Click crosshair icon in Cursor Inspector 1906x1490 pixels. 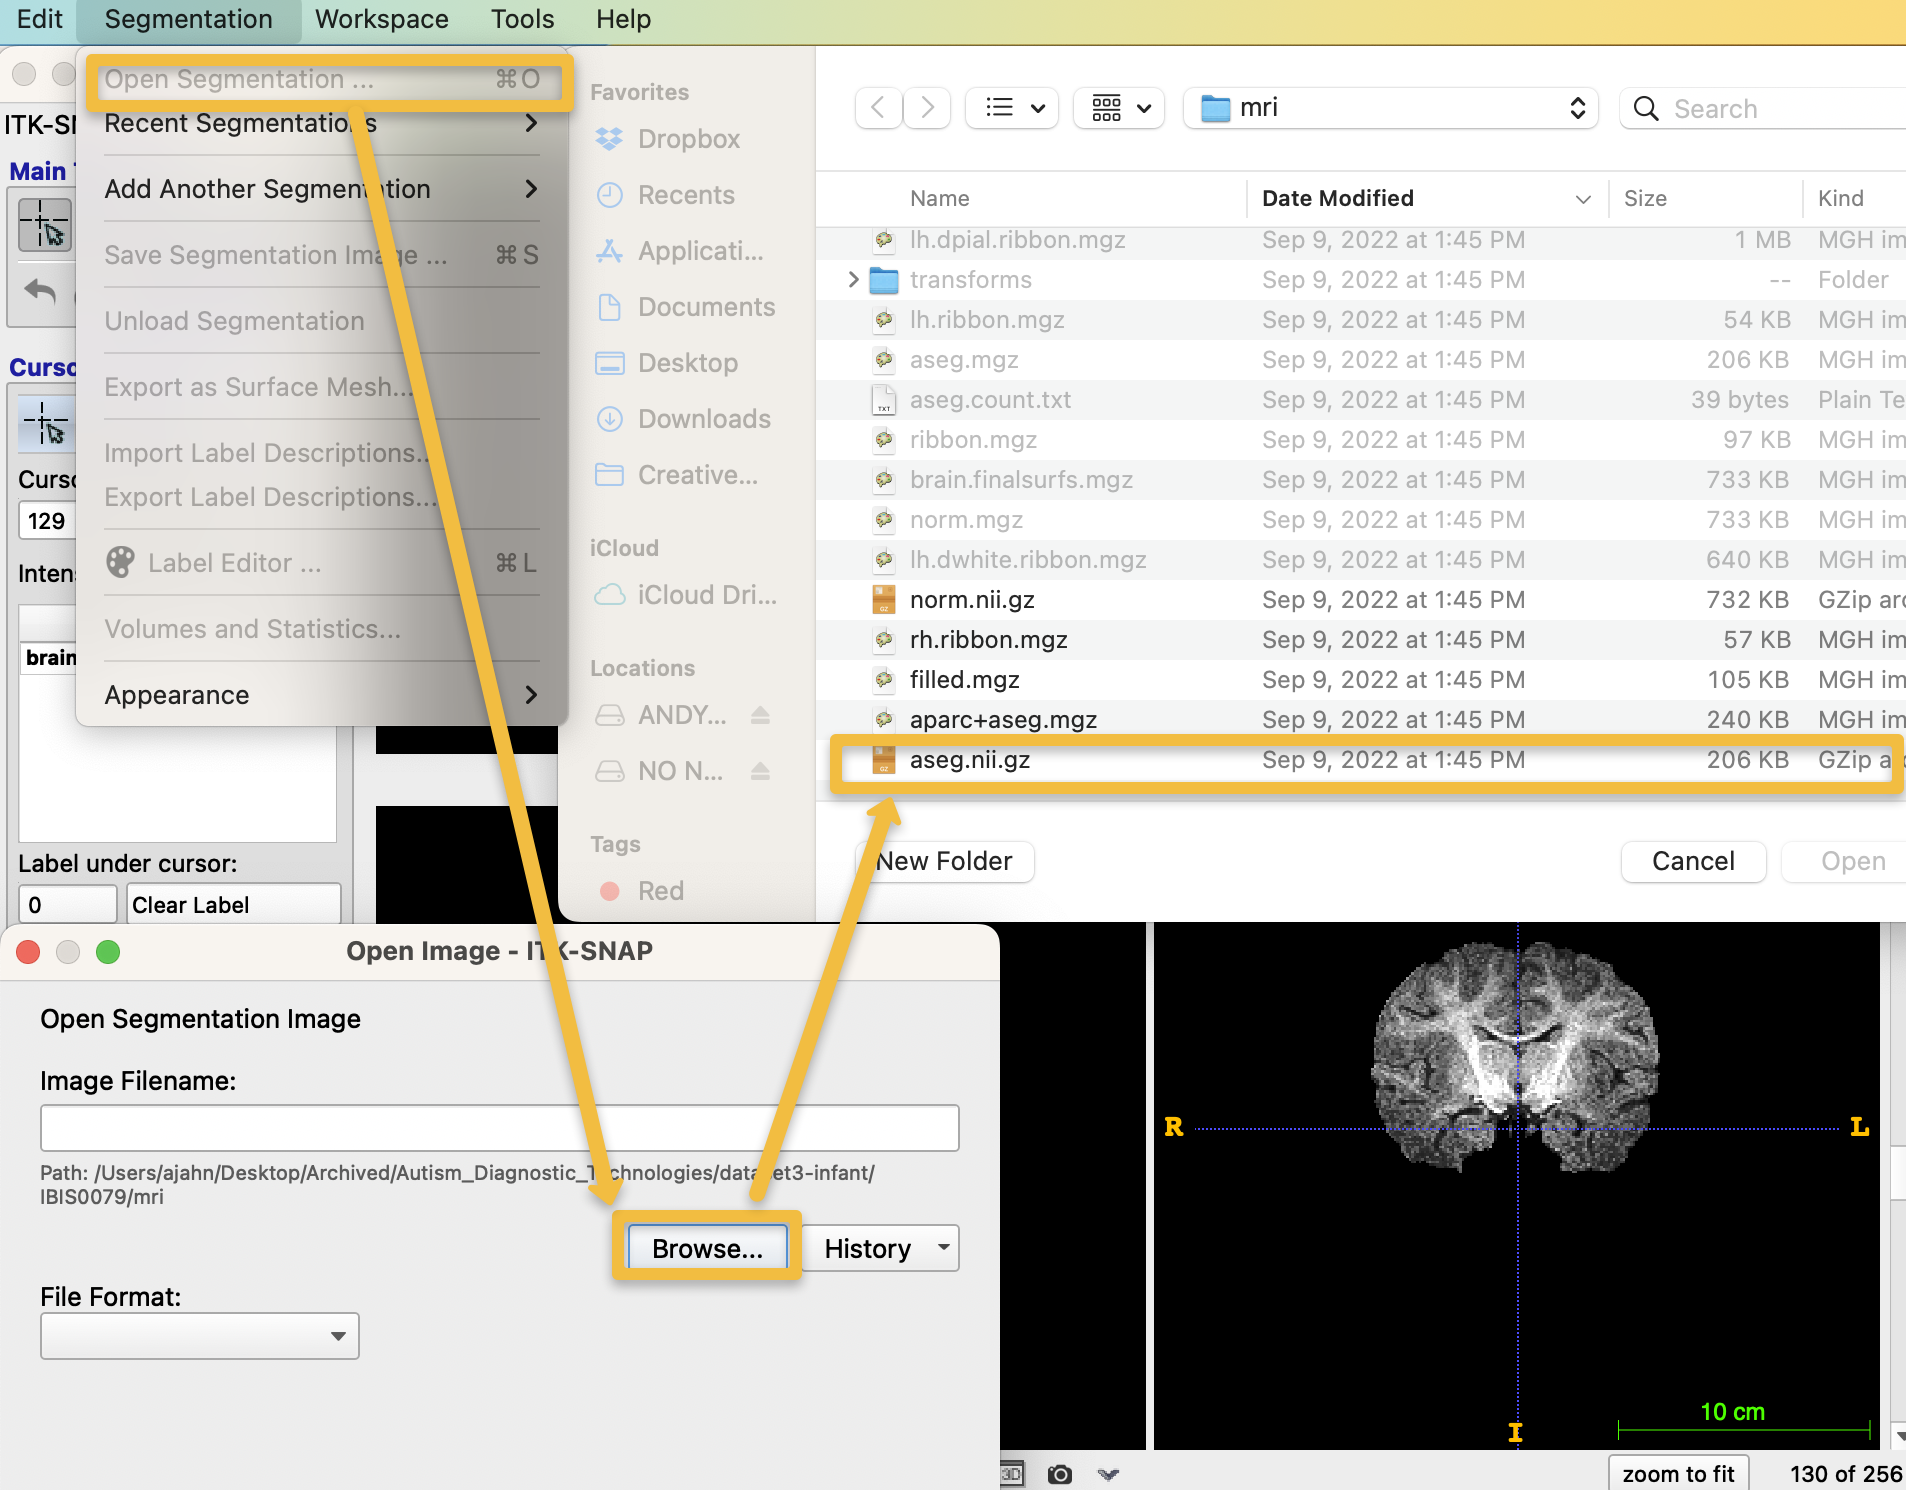pos(45,423)
